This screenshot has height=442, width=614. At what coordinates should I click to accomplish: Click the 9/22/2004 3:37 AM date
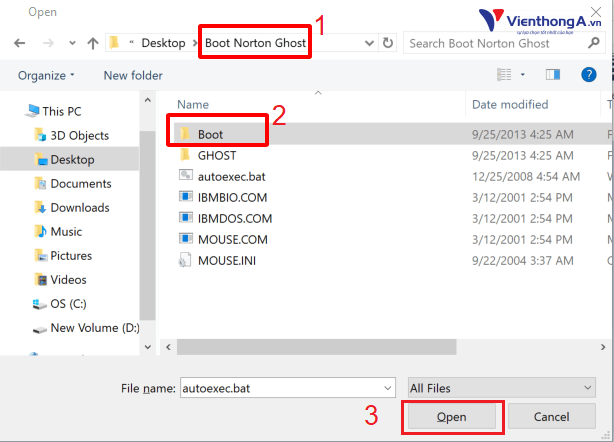[x=523, y=261]
